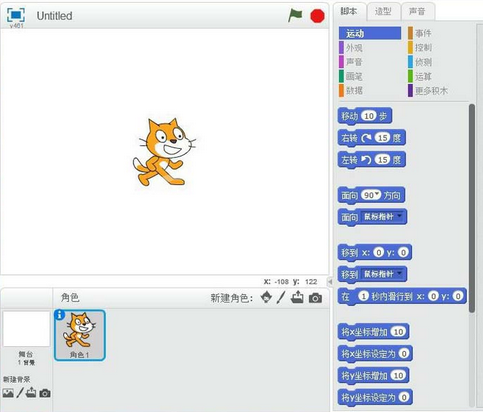483x412 pixels.
Task: Switch to the 造型 tab
Action: point(383,12)
